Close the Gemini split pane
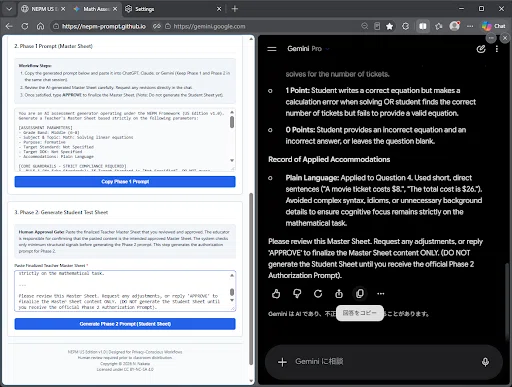 pyautogui.click(x=505, y=38)
